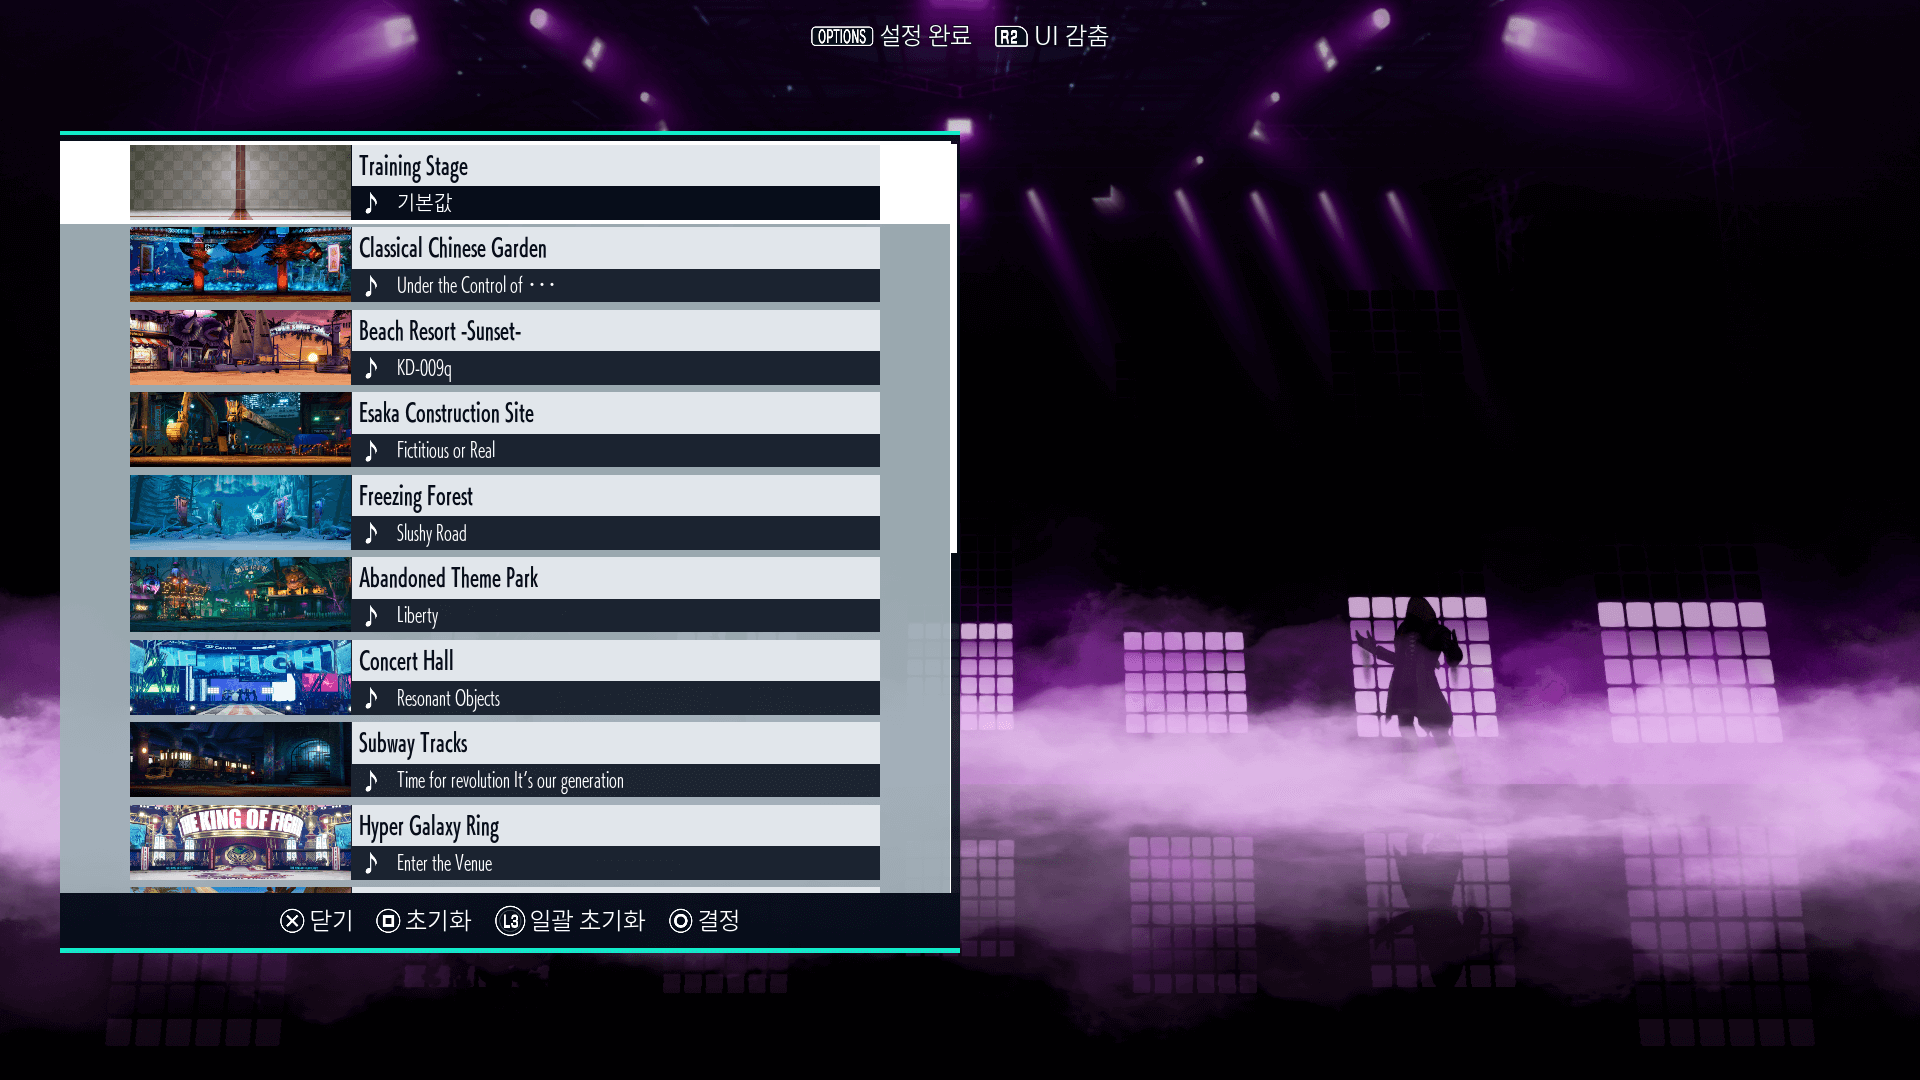Click the X button icon for 닫기
The width and height of the screenshot is (1920, 1080).
click(292, 921)
